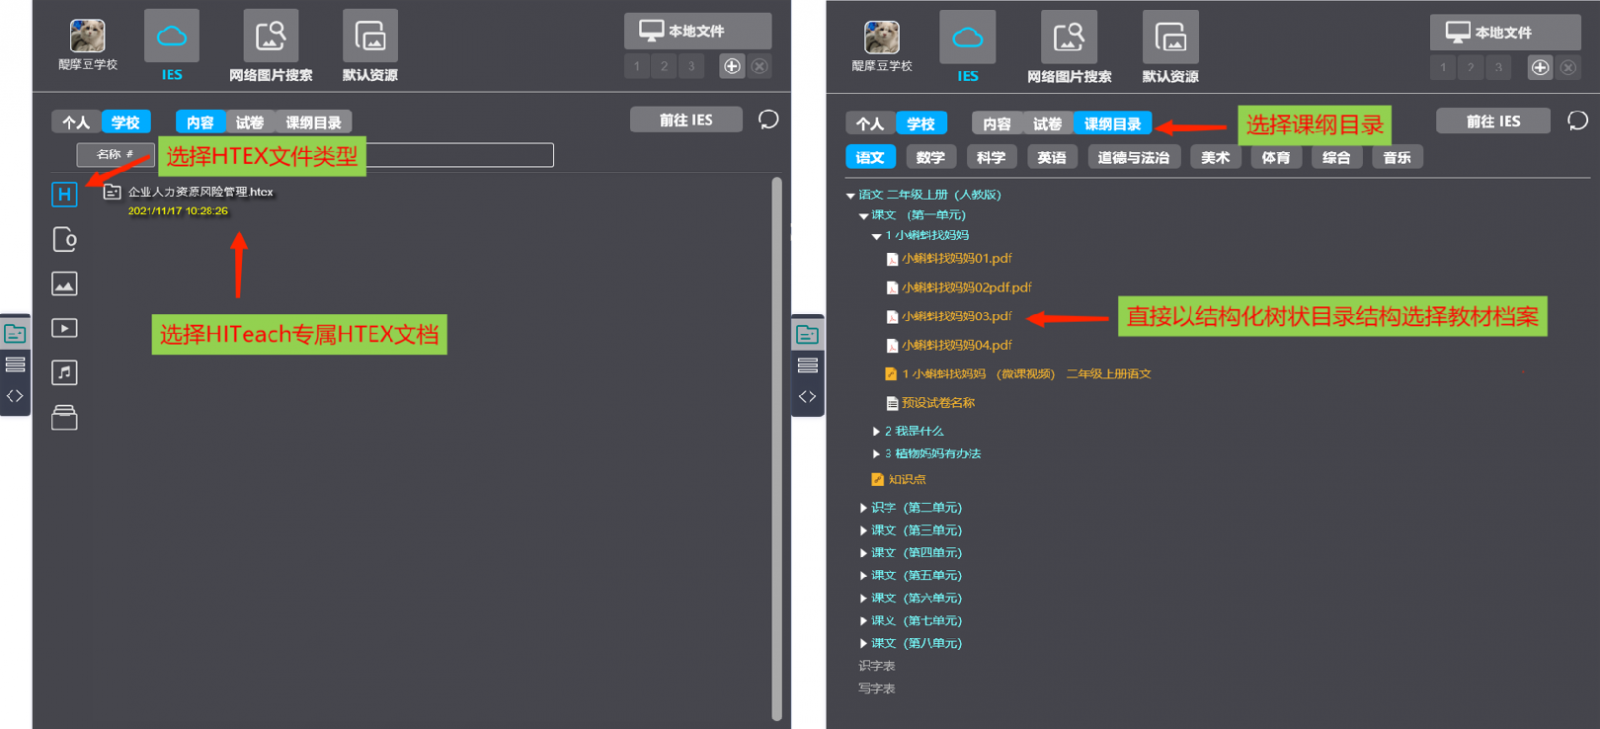Click the refresh icon in the left panel

768,120
